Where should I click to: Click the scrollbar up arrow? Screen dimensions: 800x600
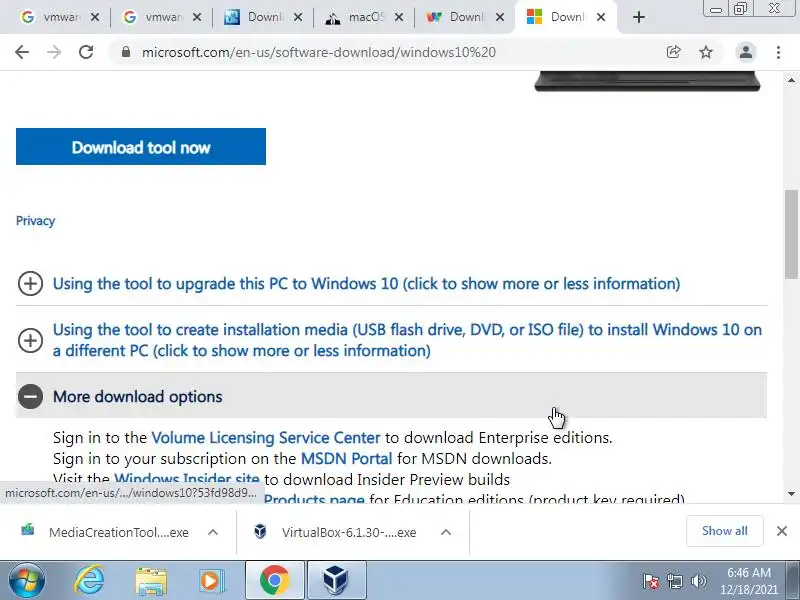pyautogui.click(x=791, y=80)
